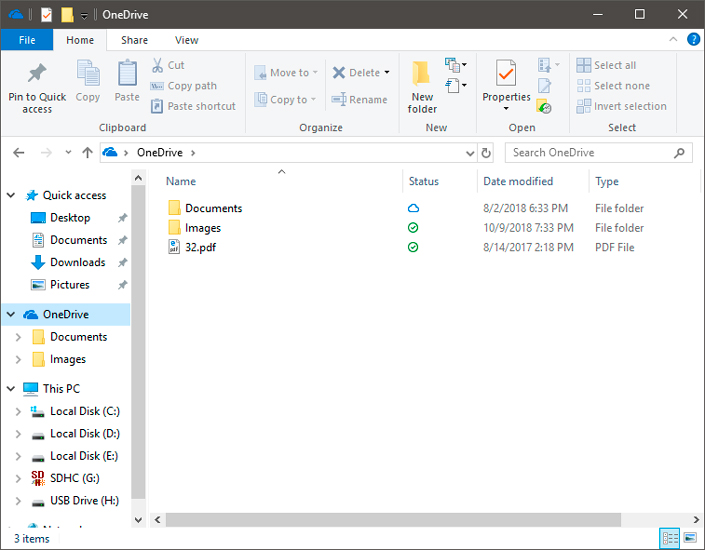Click the Edit icon in Open group
The height and width of the screenshot is (550, 705).
pos(544,85)
